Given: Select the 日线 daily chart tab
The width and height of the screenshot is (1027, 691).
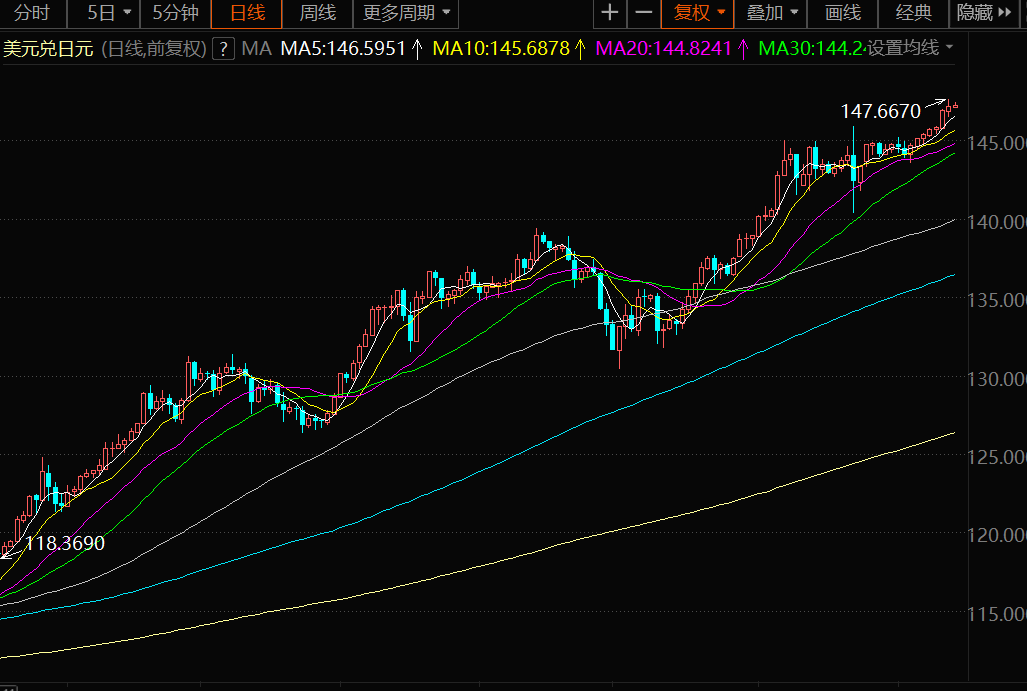Looking at the screenshot, I should (x=247, y=12).
